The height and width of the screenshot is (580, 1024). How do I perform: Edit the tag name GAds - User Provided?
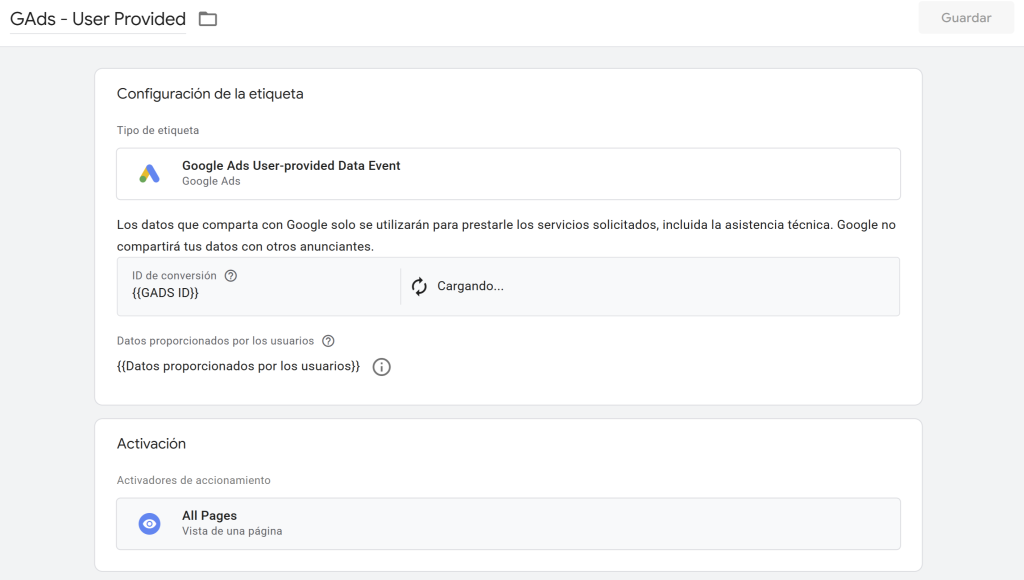pos(98,19)
